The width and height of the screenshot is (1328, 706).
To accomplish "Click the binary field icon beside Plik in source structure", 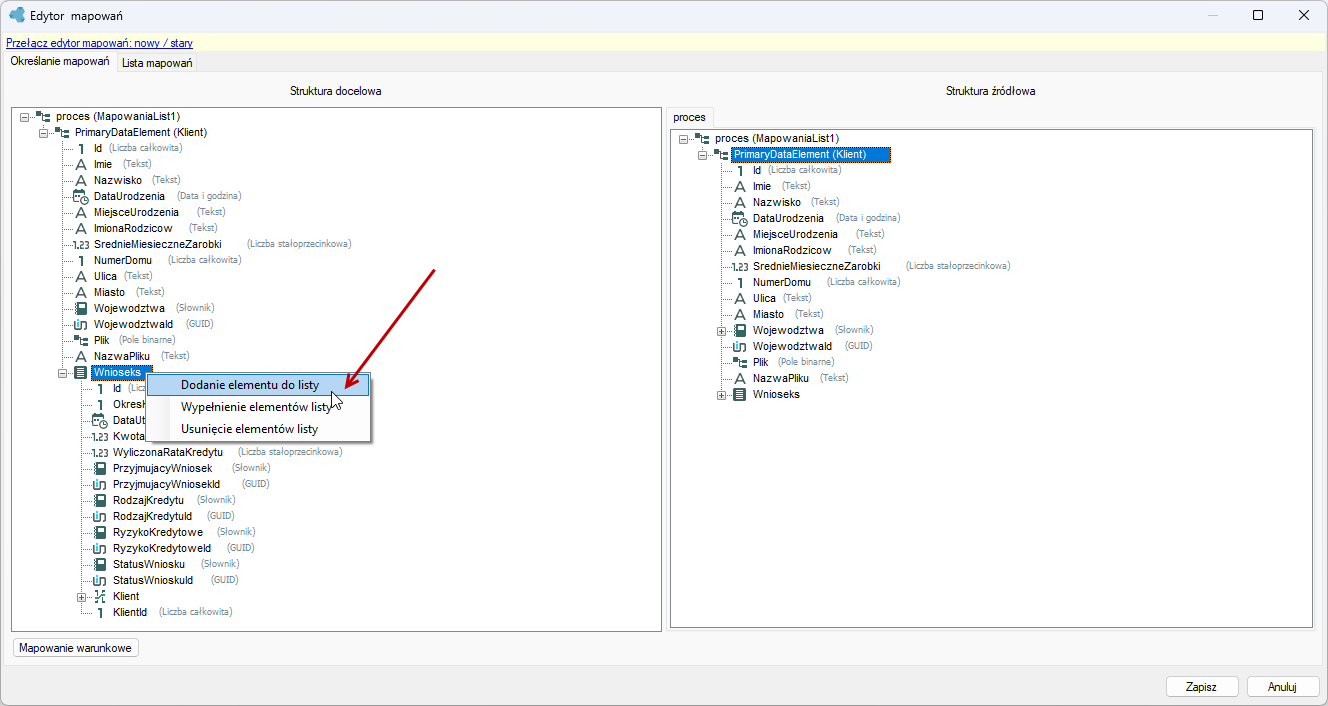I will coord(740,362).
